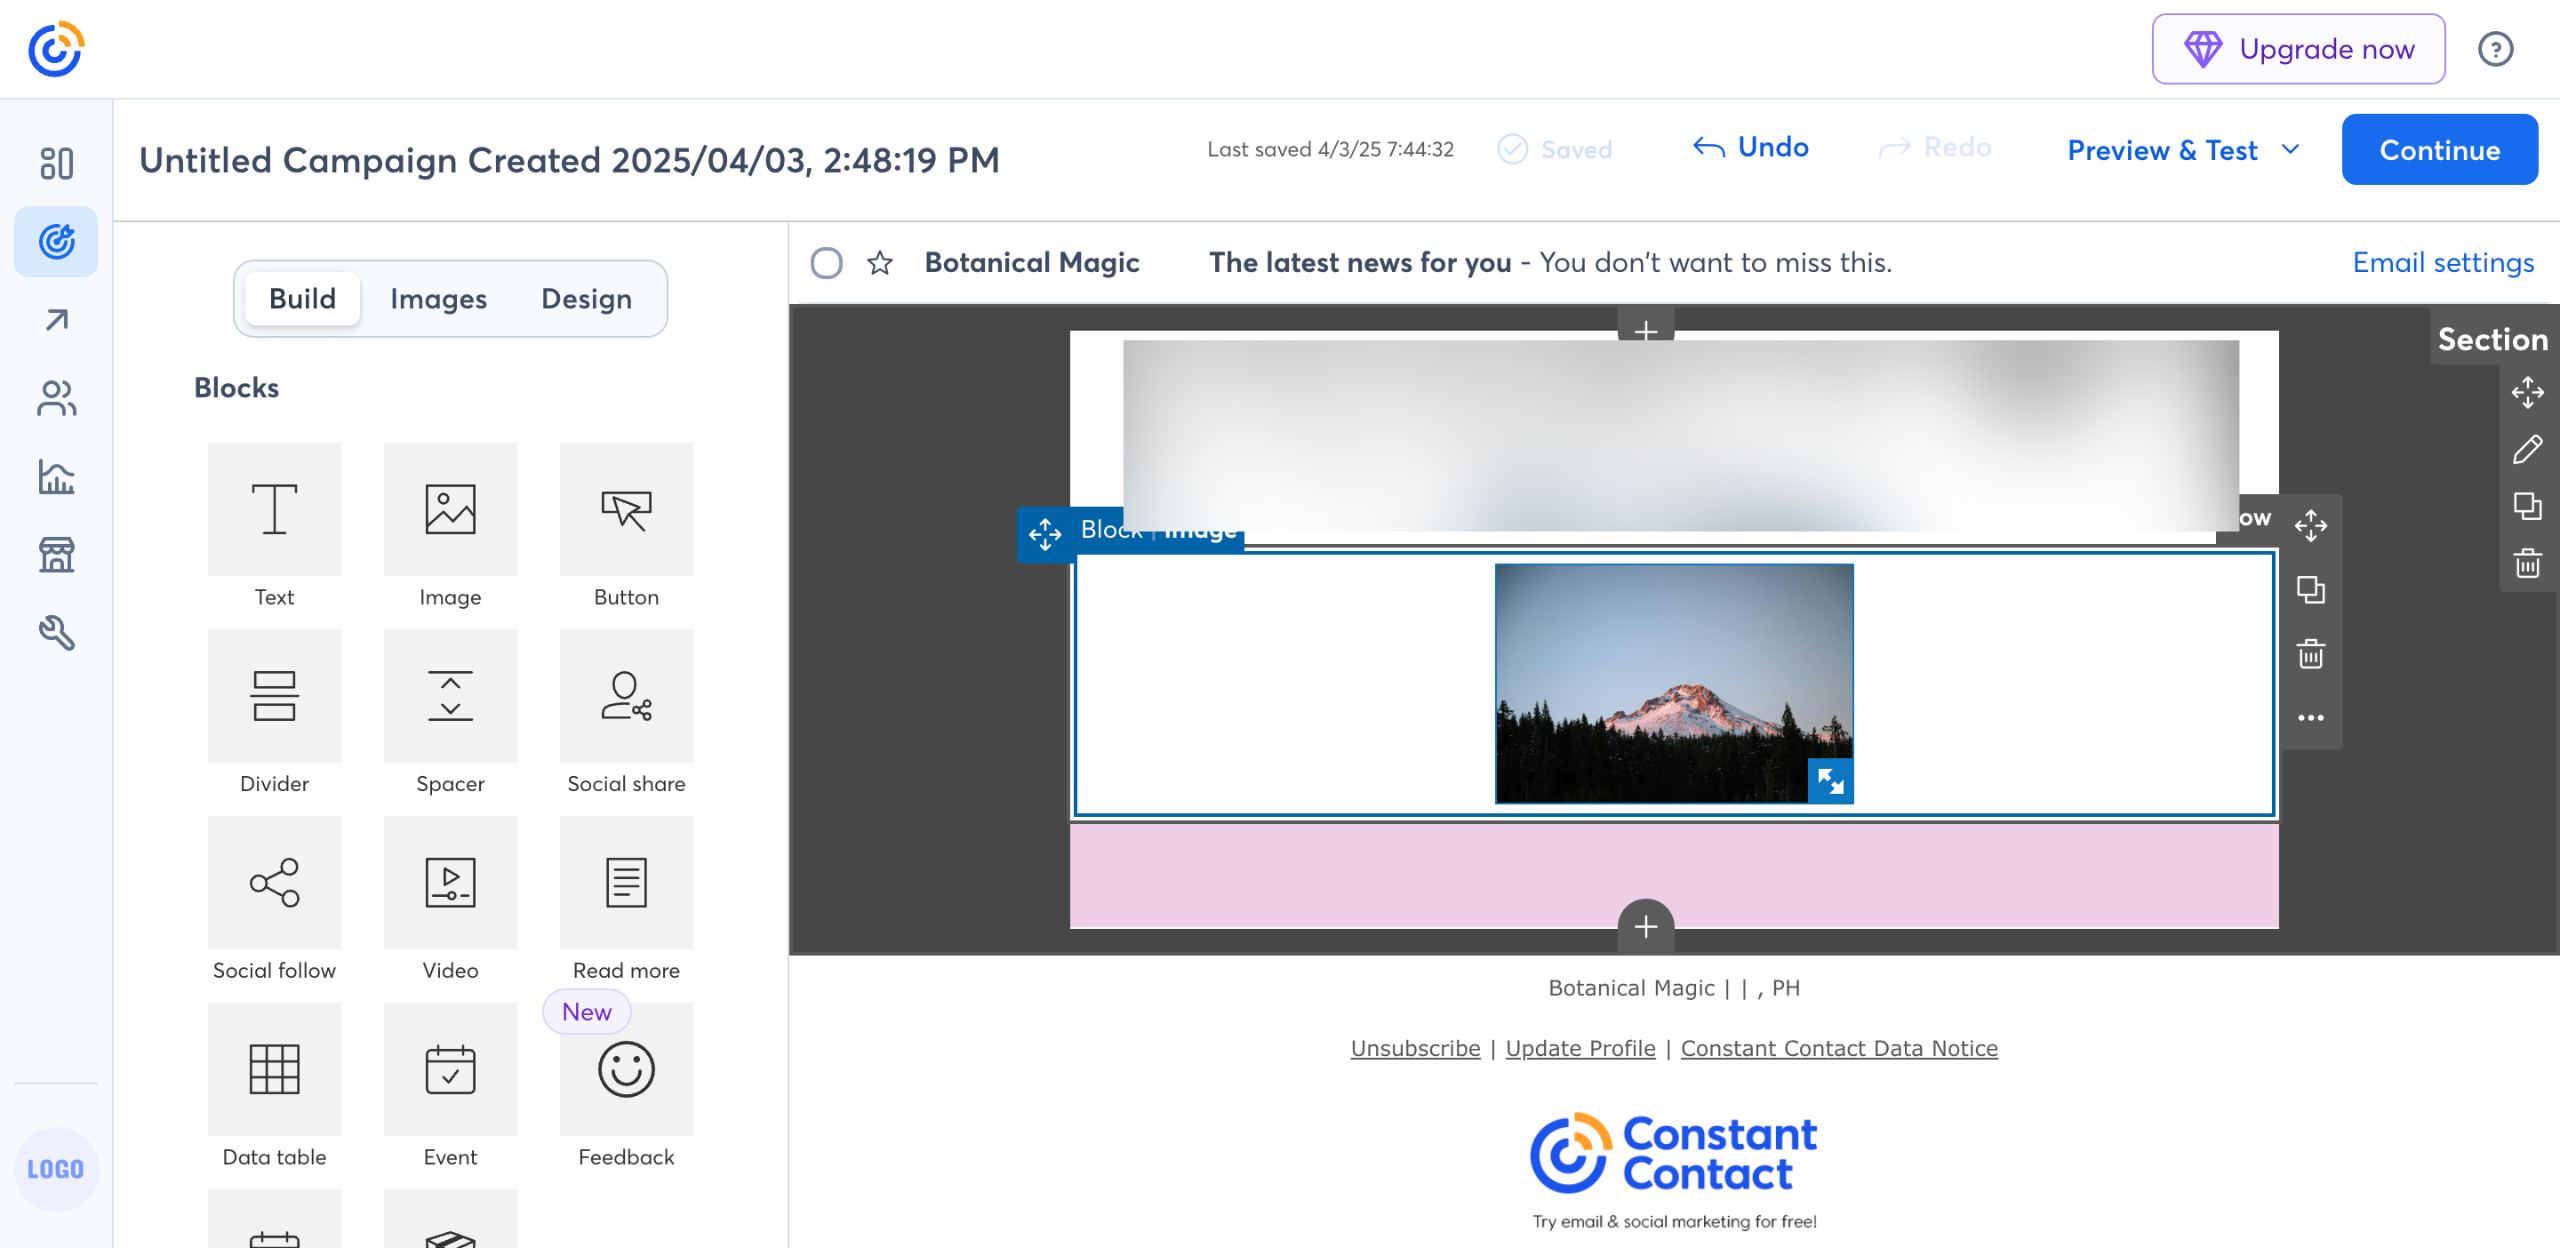This screenshot has height=1248, width=2560.
Task: Click the Continue button
Action: point(2439,150)
